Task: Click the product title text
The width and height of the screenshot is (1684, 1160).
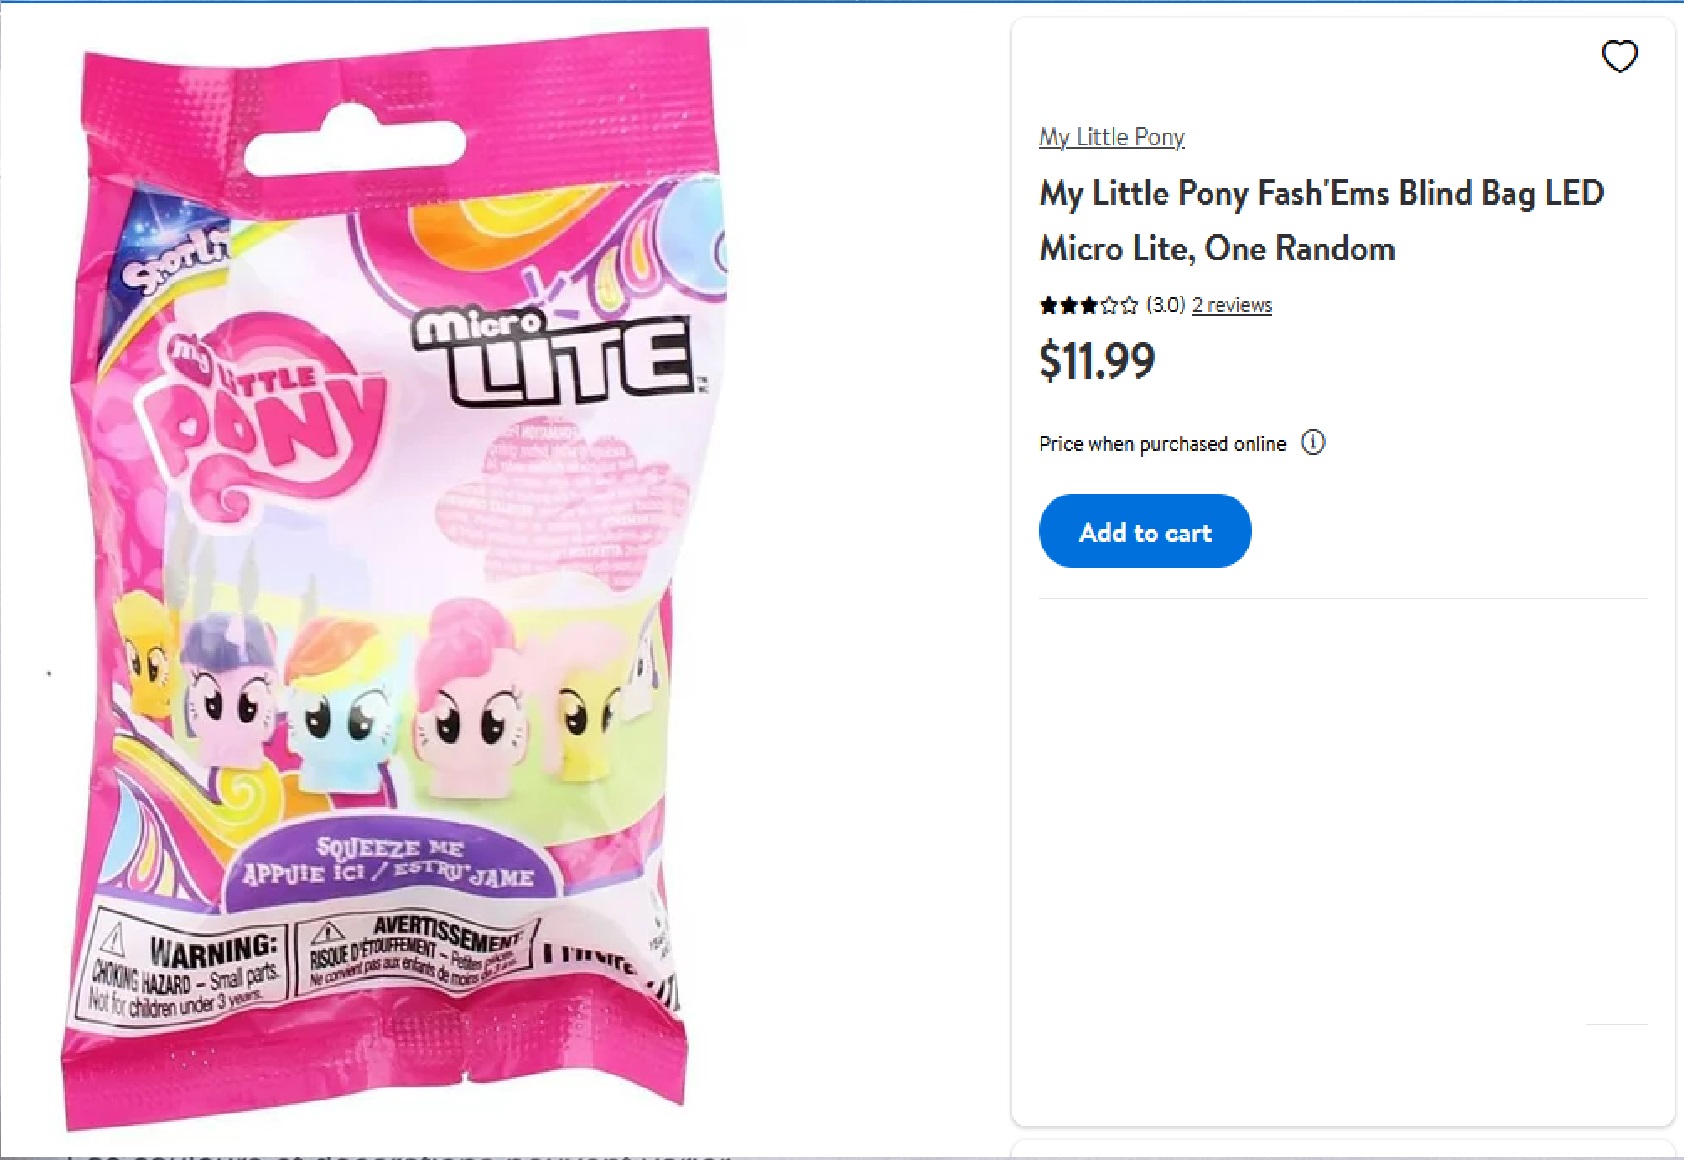Action: point(1320,220)
